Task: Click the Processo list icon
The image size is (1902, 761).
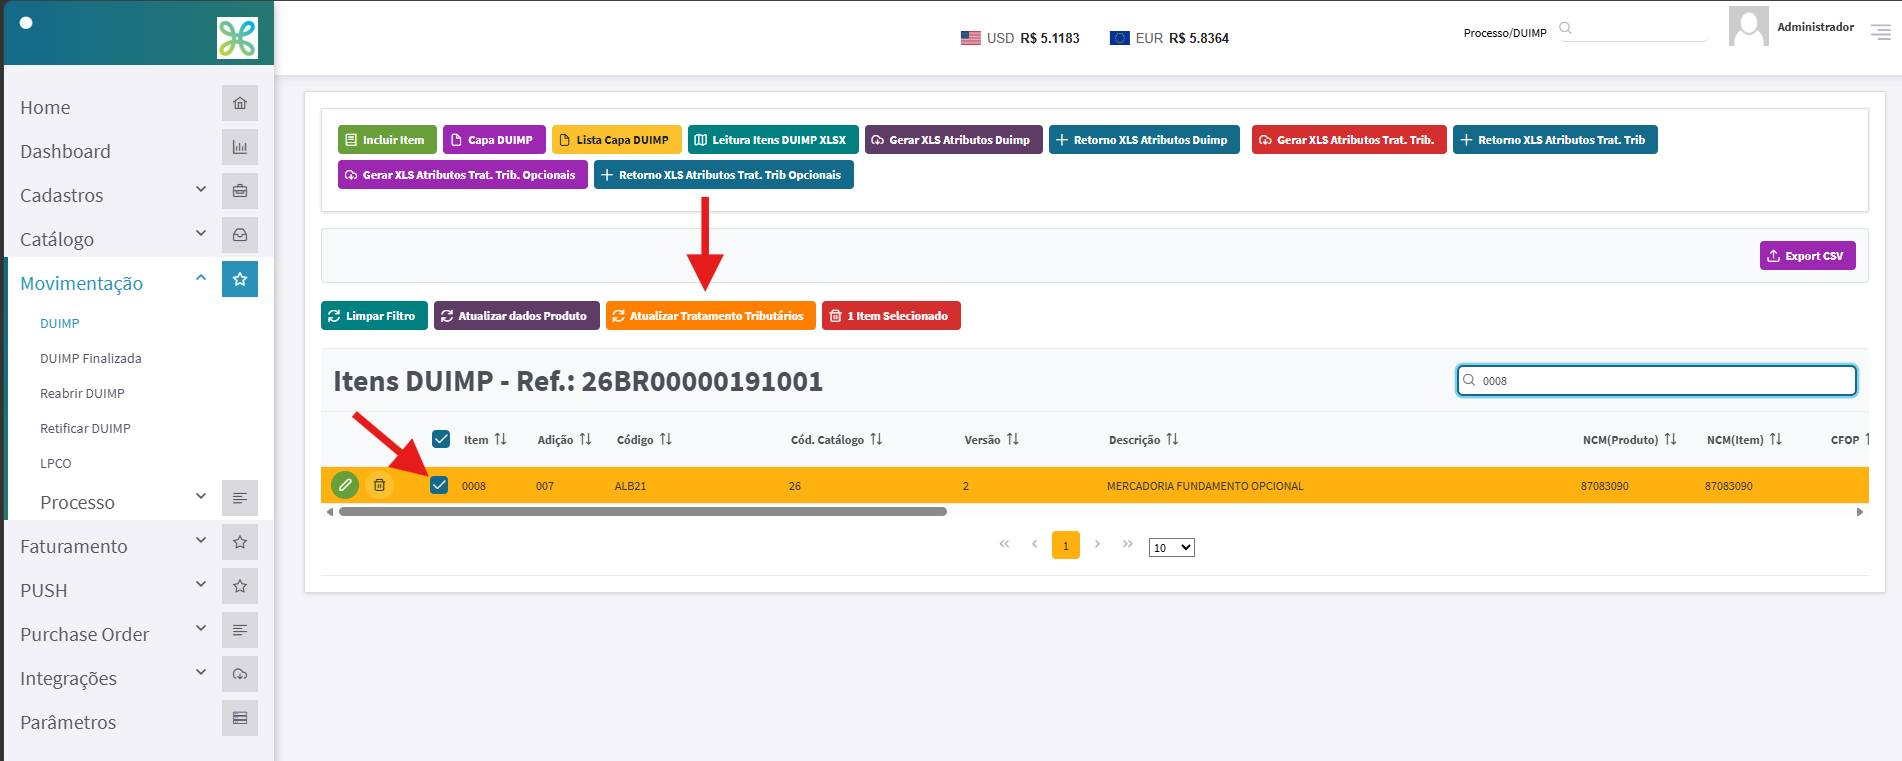Action: click(x=240, y=498)
